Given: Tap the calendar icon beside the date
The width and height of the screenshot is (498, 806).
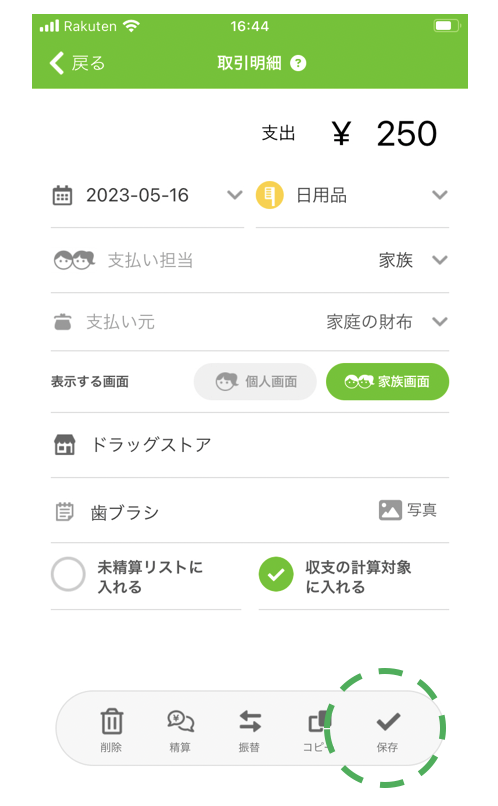Looking at the screenshot, I should point(62,195).
